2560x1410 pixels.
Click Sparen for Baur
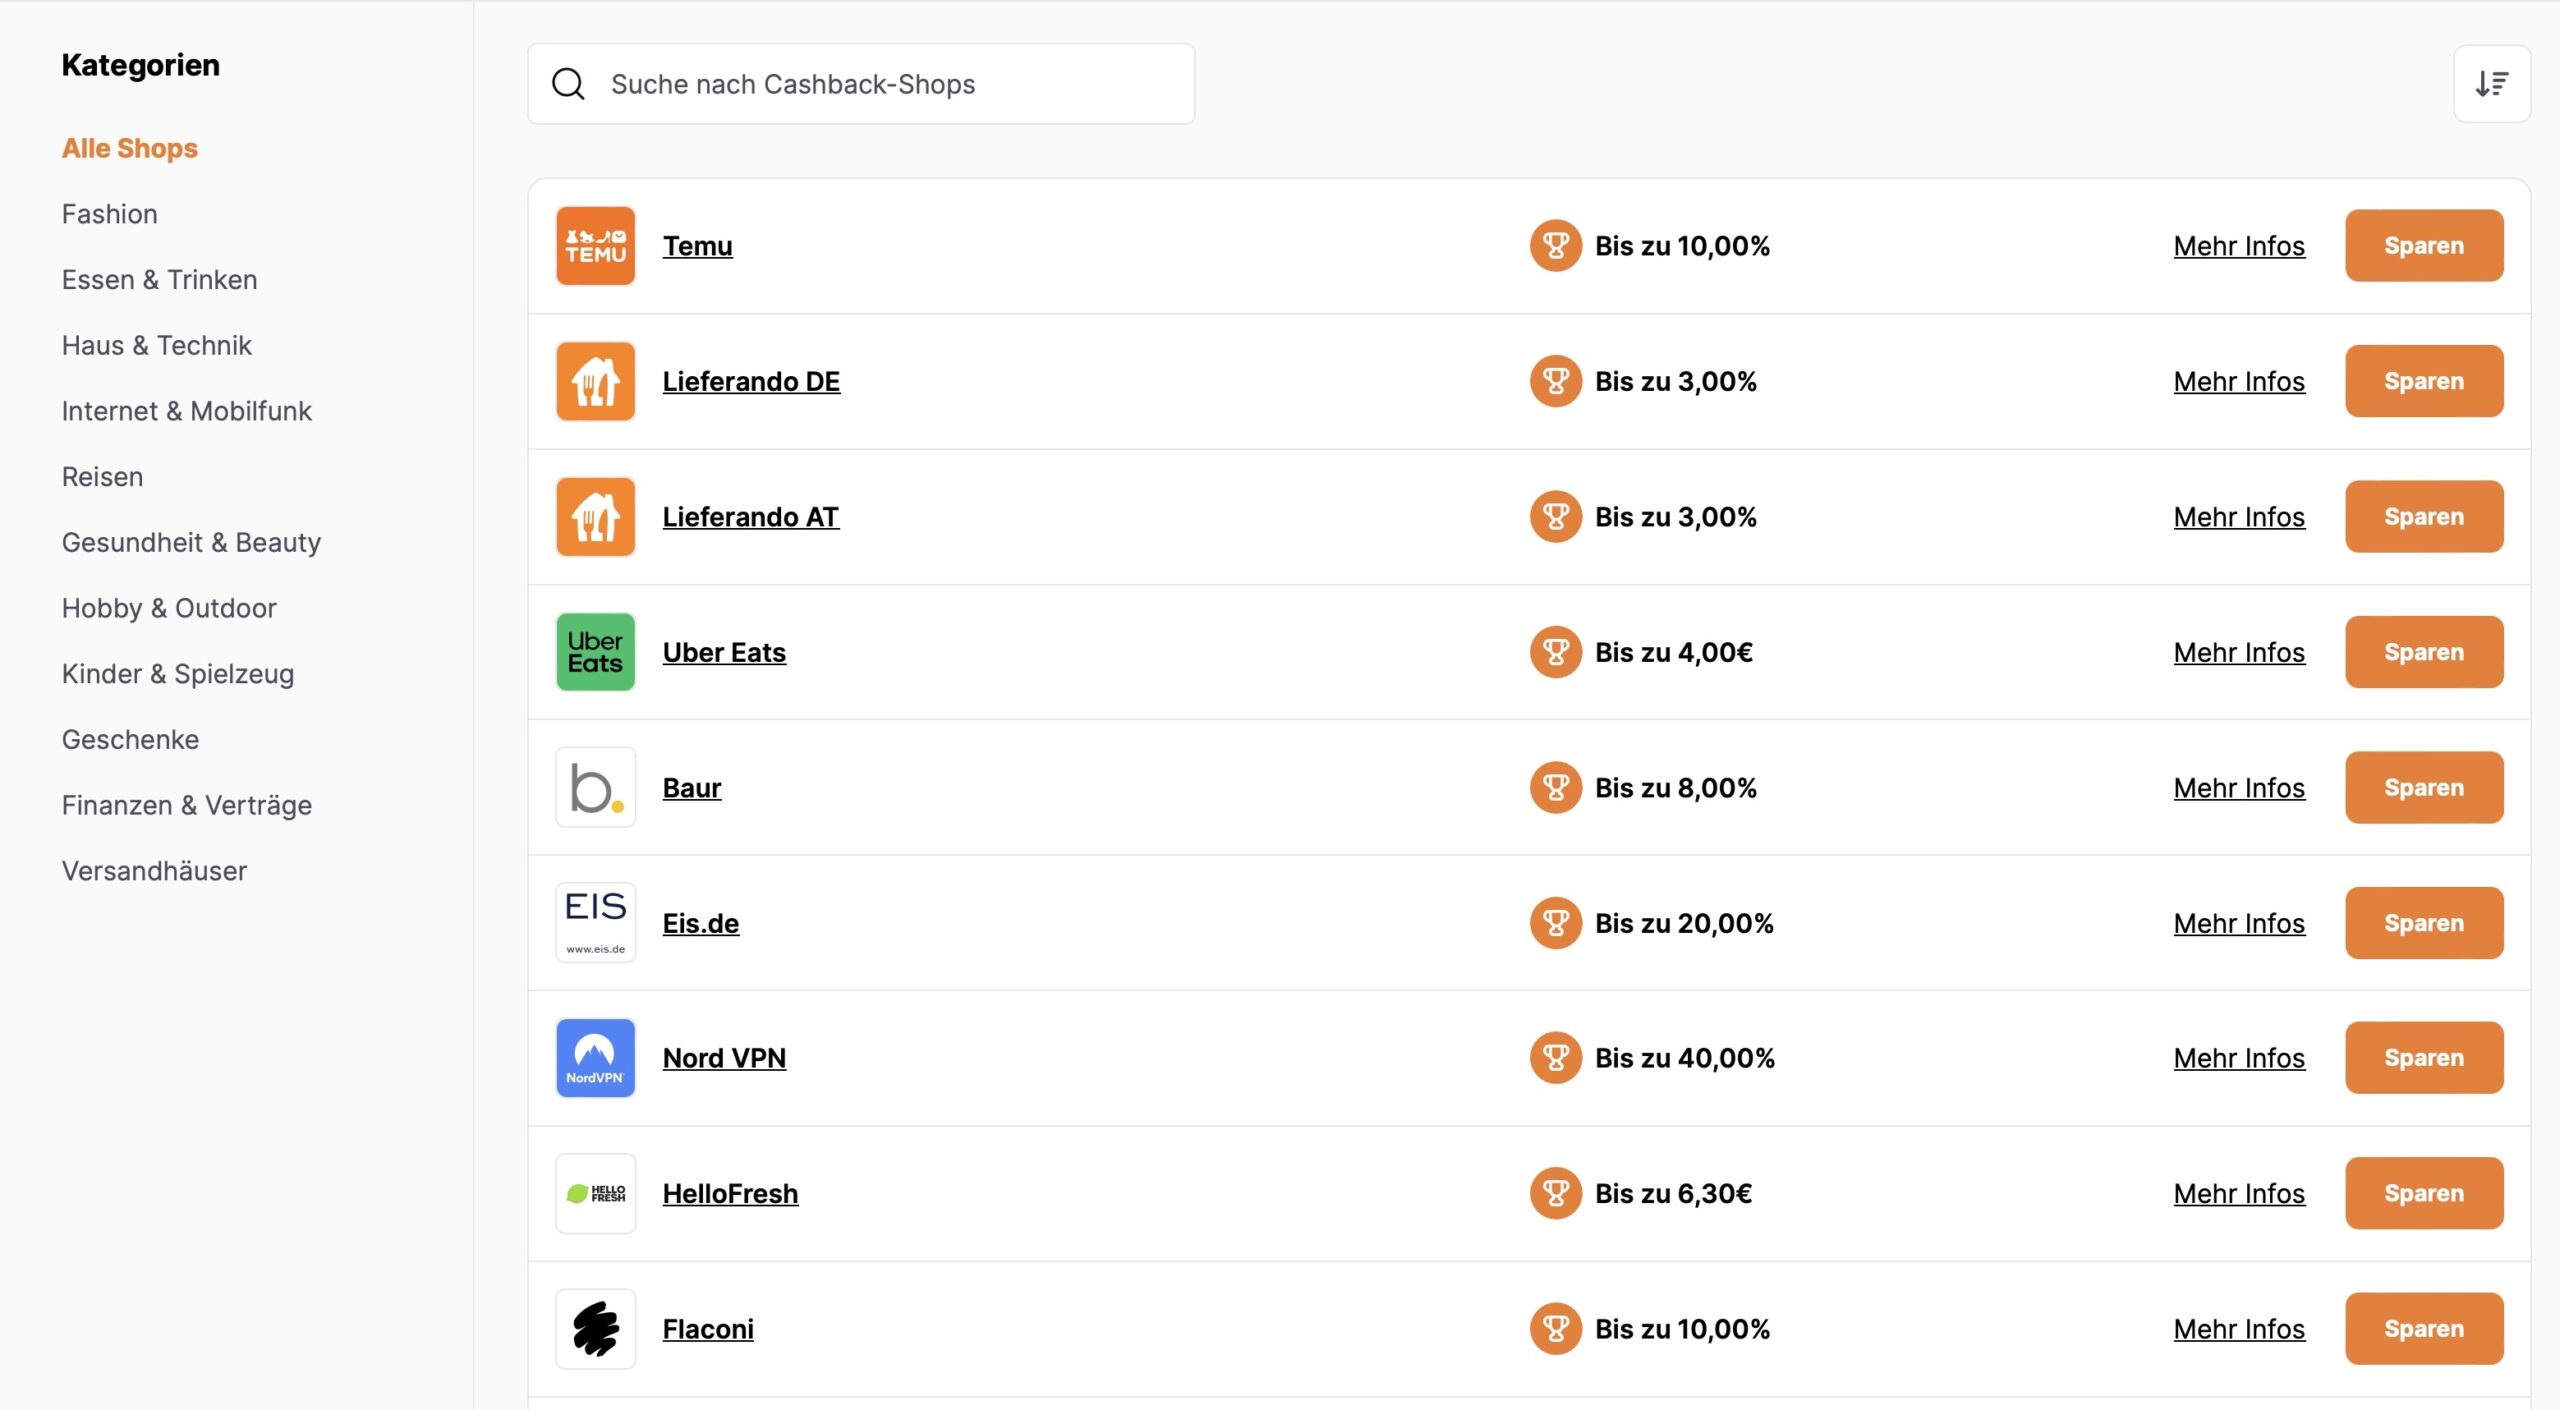2424,788
